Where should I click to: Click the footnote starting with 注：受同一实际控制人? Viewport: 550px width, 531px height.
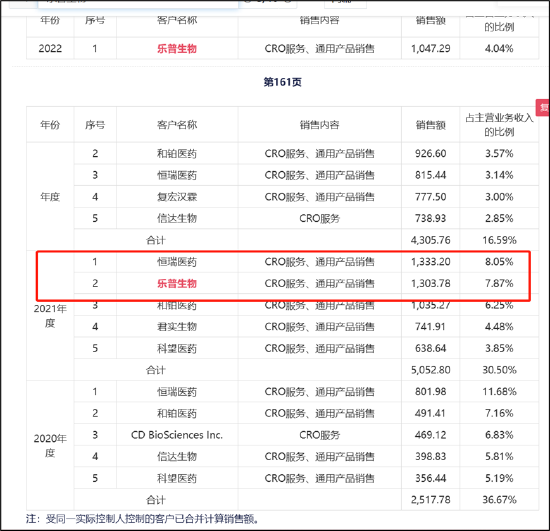click(x=142, y=519)
